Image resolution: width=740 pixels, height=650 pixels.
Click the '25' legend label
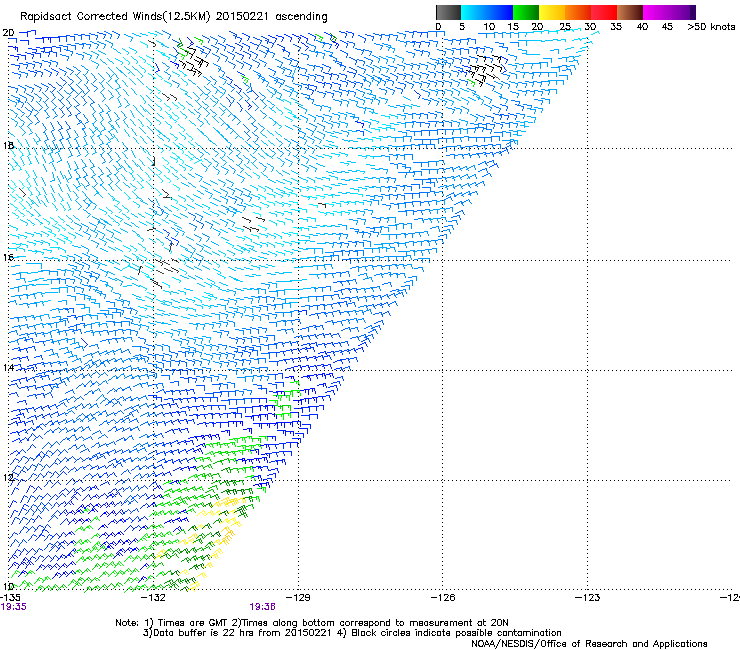564,27
